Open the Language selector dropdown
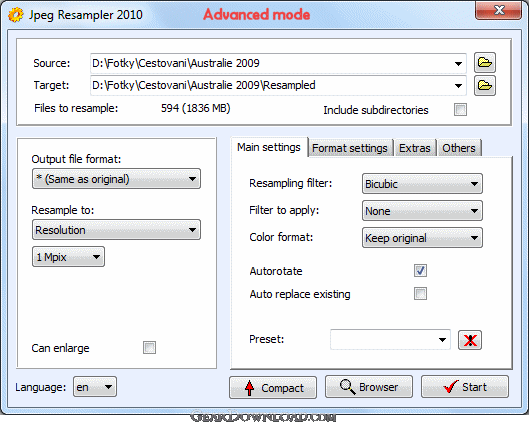This screenshot has width=529, height=425. 95,387
